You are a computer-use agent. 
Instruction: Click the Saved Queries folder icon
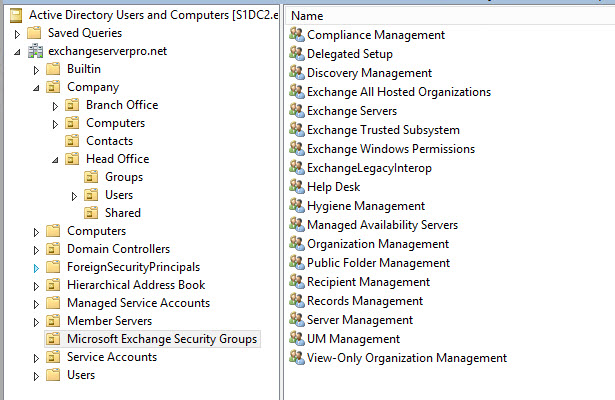[x=34, y=33]
